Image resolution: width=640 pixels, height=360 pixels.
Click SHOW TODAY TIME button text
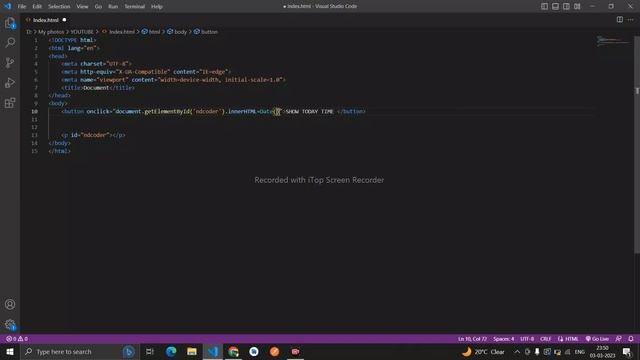pos(309,111)
